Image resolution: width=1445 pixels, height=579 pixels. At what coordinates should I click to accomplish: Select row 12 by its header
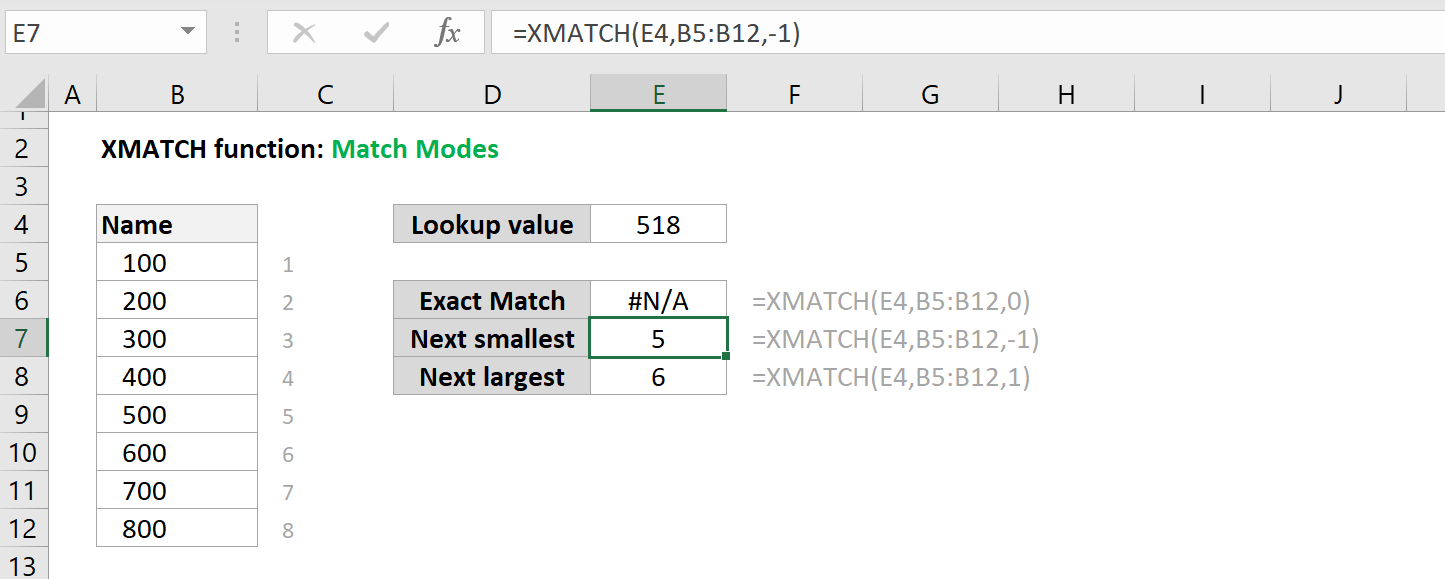pos(22,528)
